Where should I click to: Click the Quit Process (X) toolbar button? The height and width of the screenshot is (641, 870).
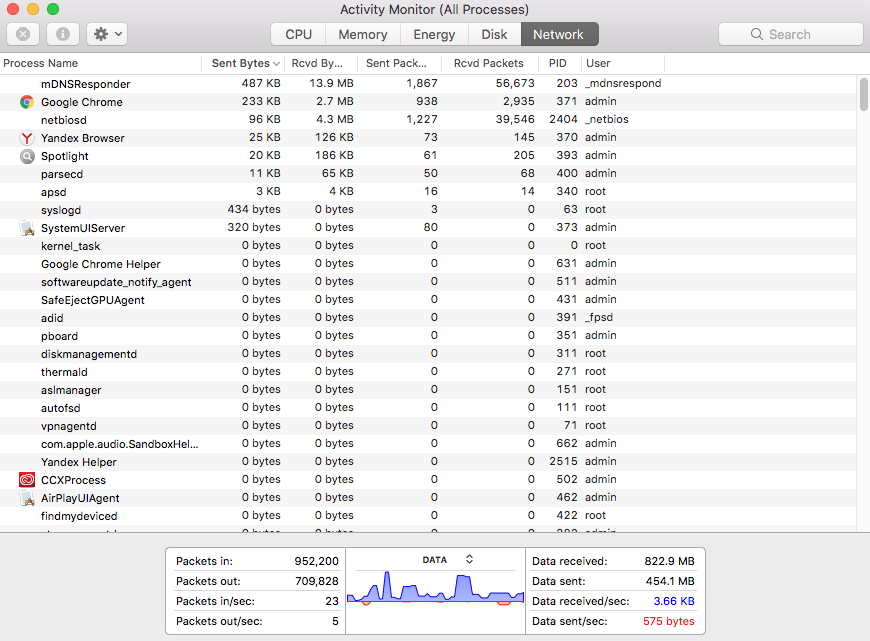point(23,34)
